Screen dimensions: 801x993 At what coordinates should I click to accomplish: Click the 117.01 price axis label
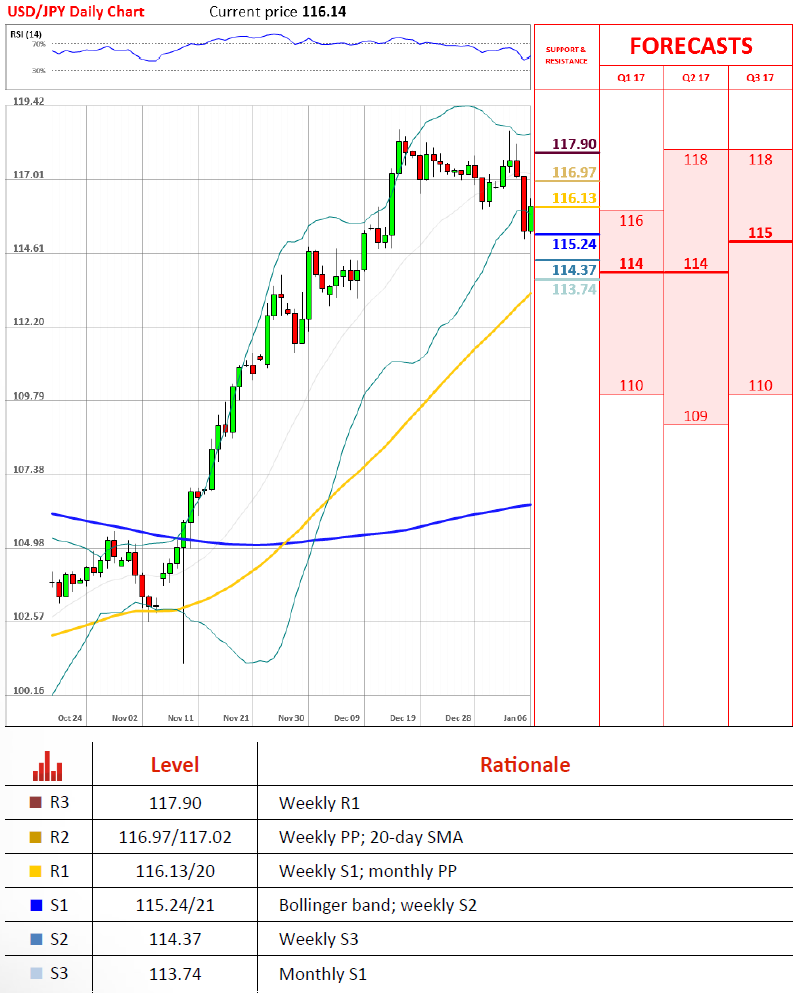click(x=28, y=175)
